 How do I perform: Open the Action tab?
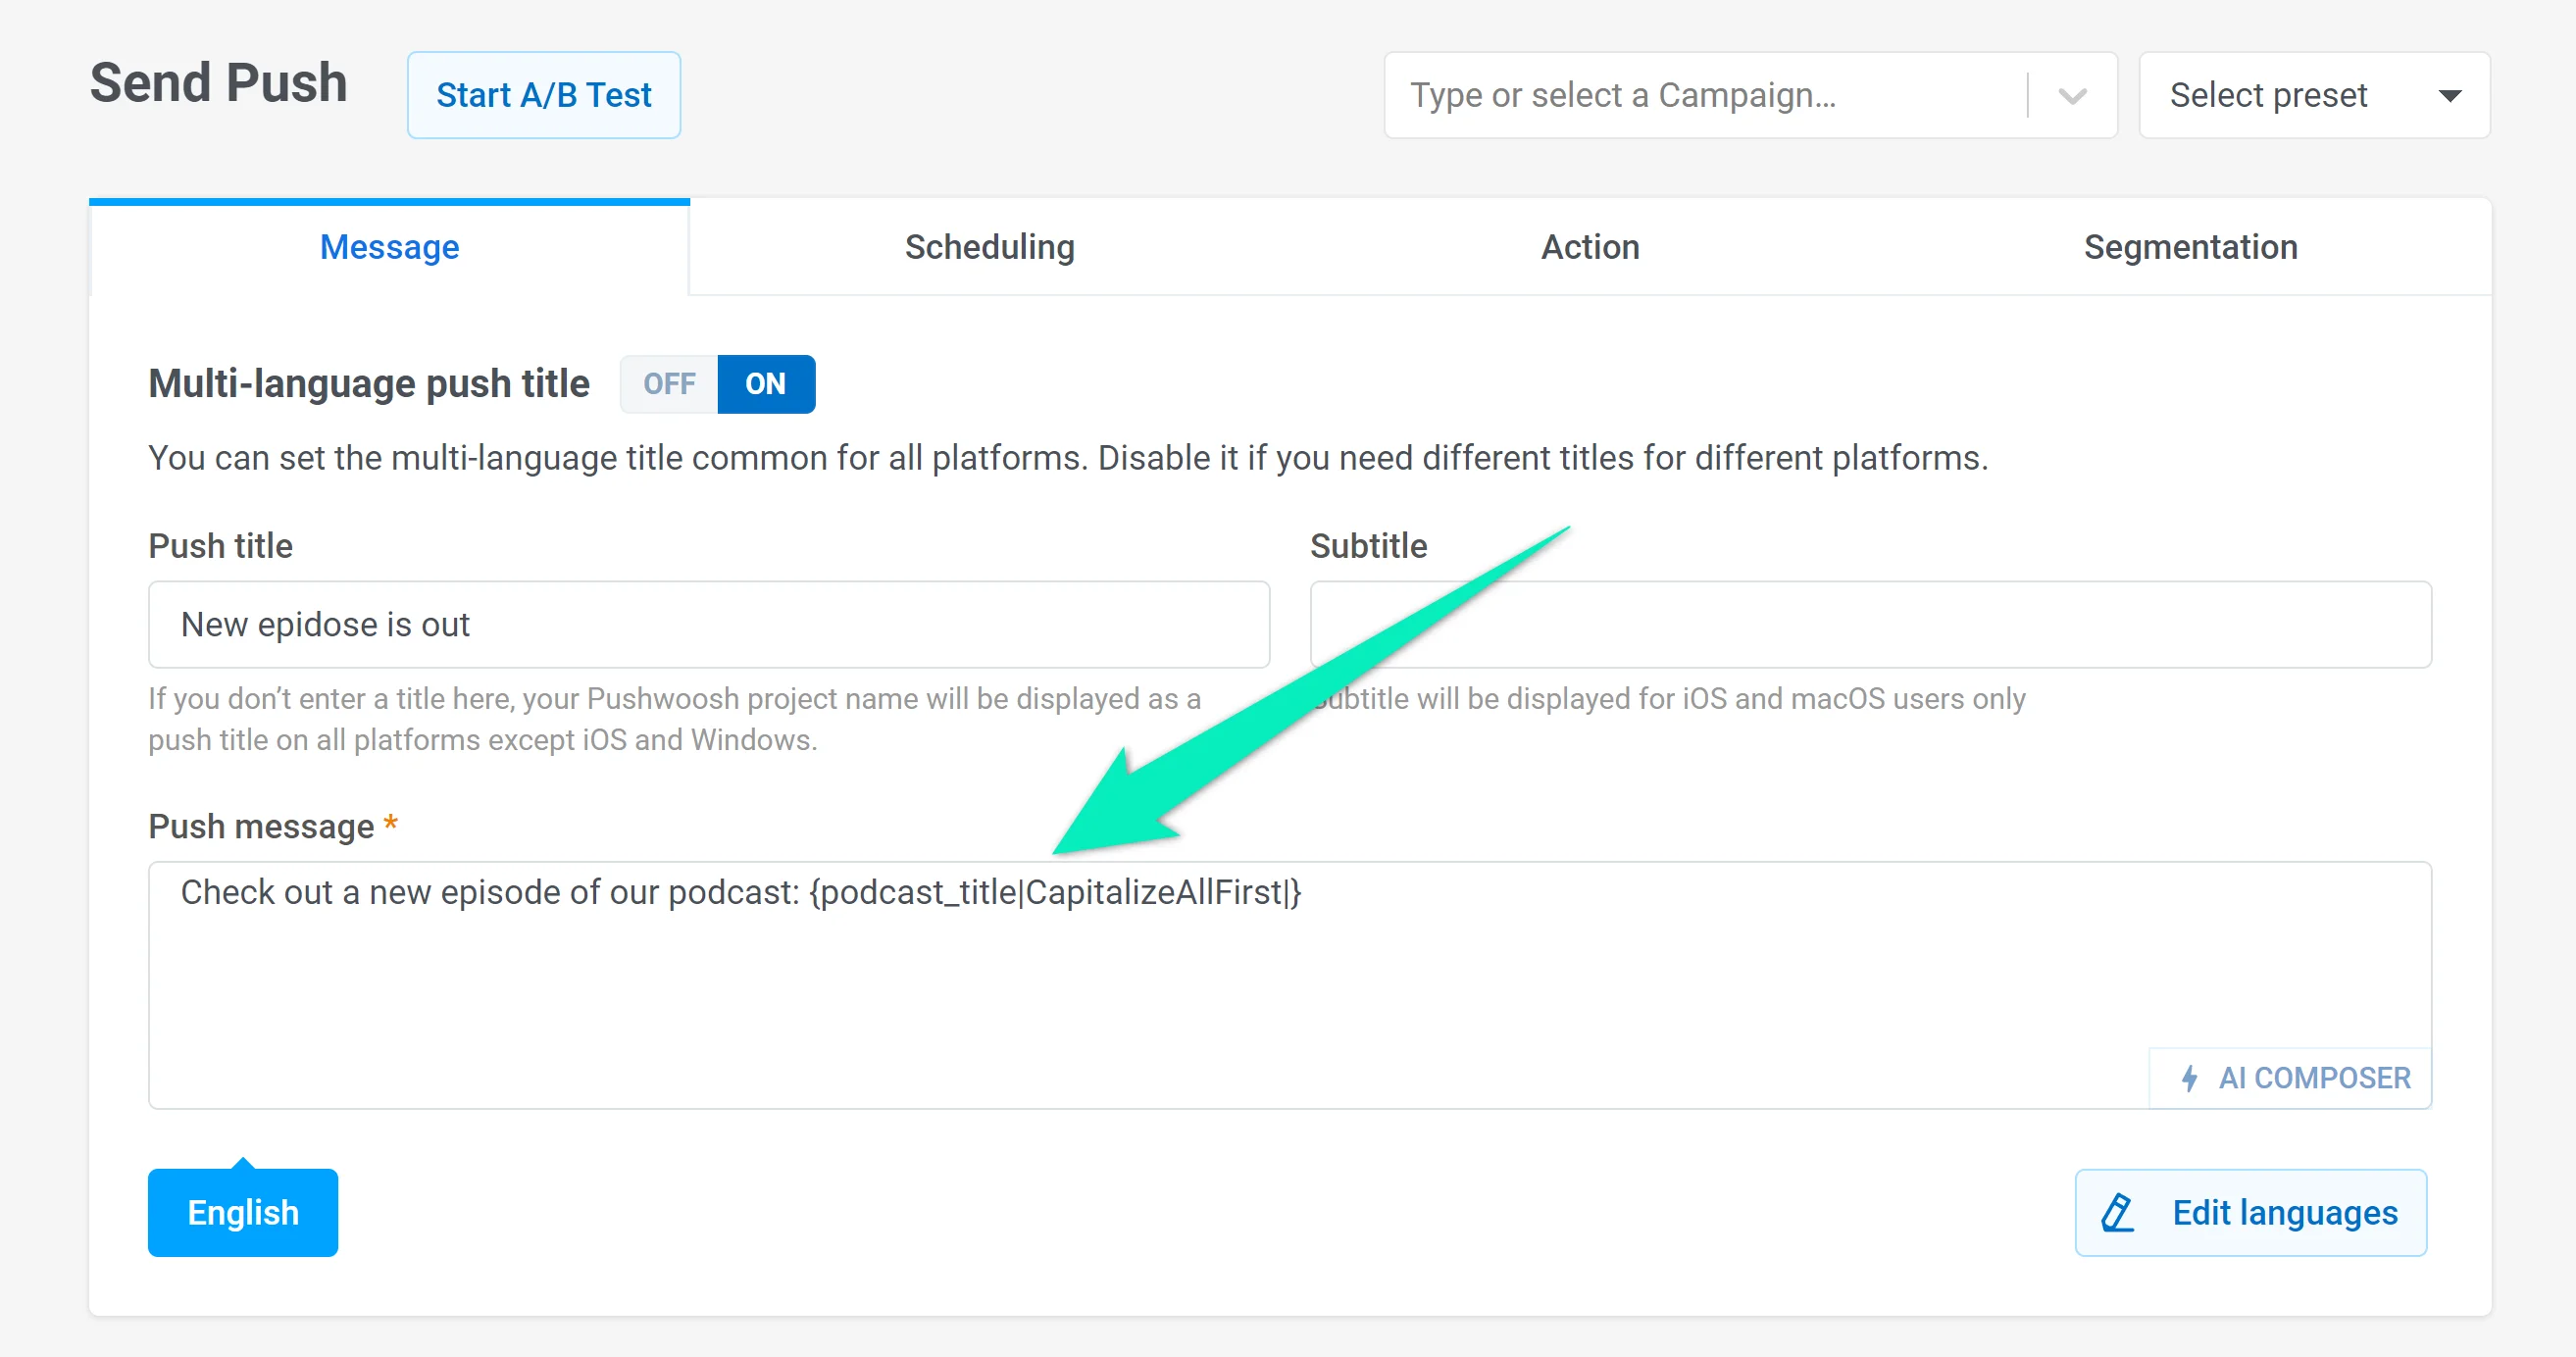[1589, 247]
